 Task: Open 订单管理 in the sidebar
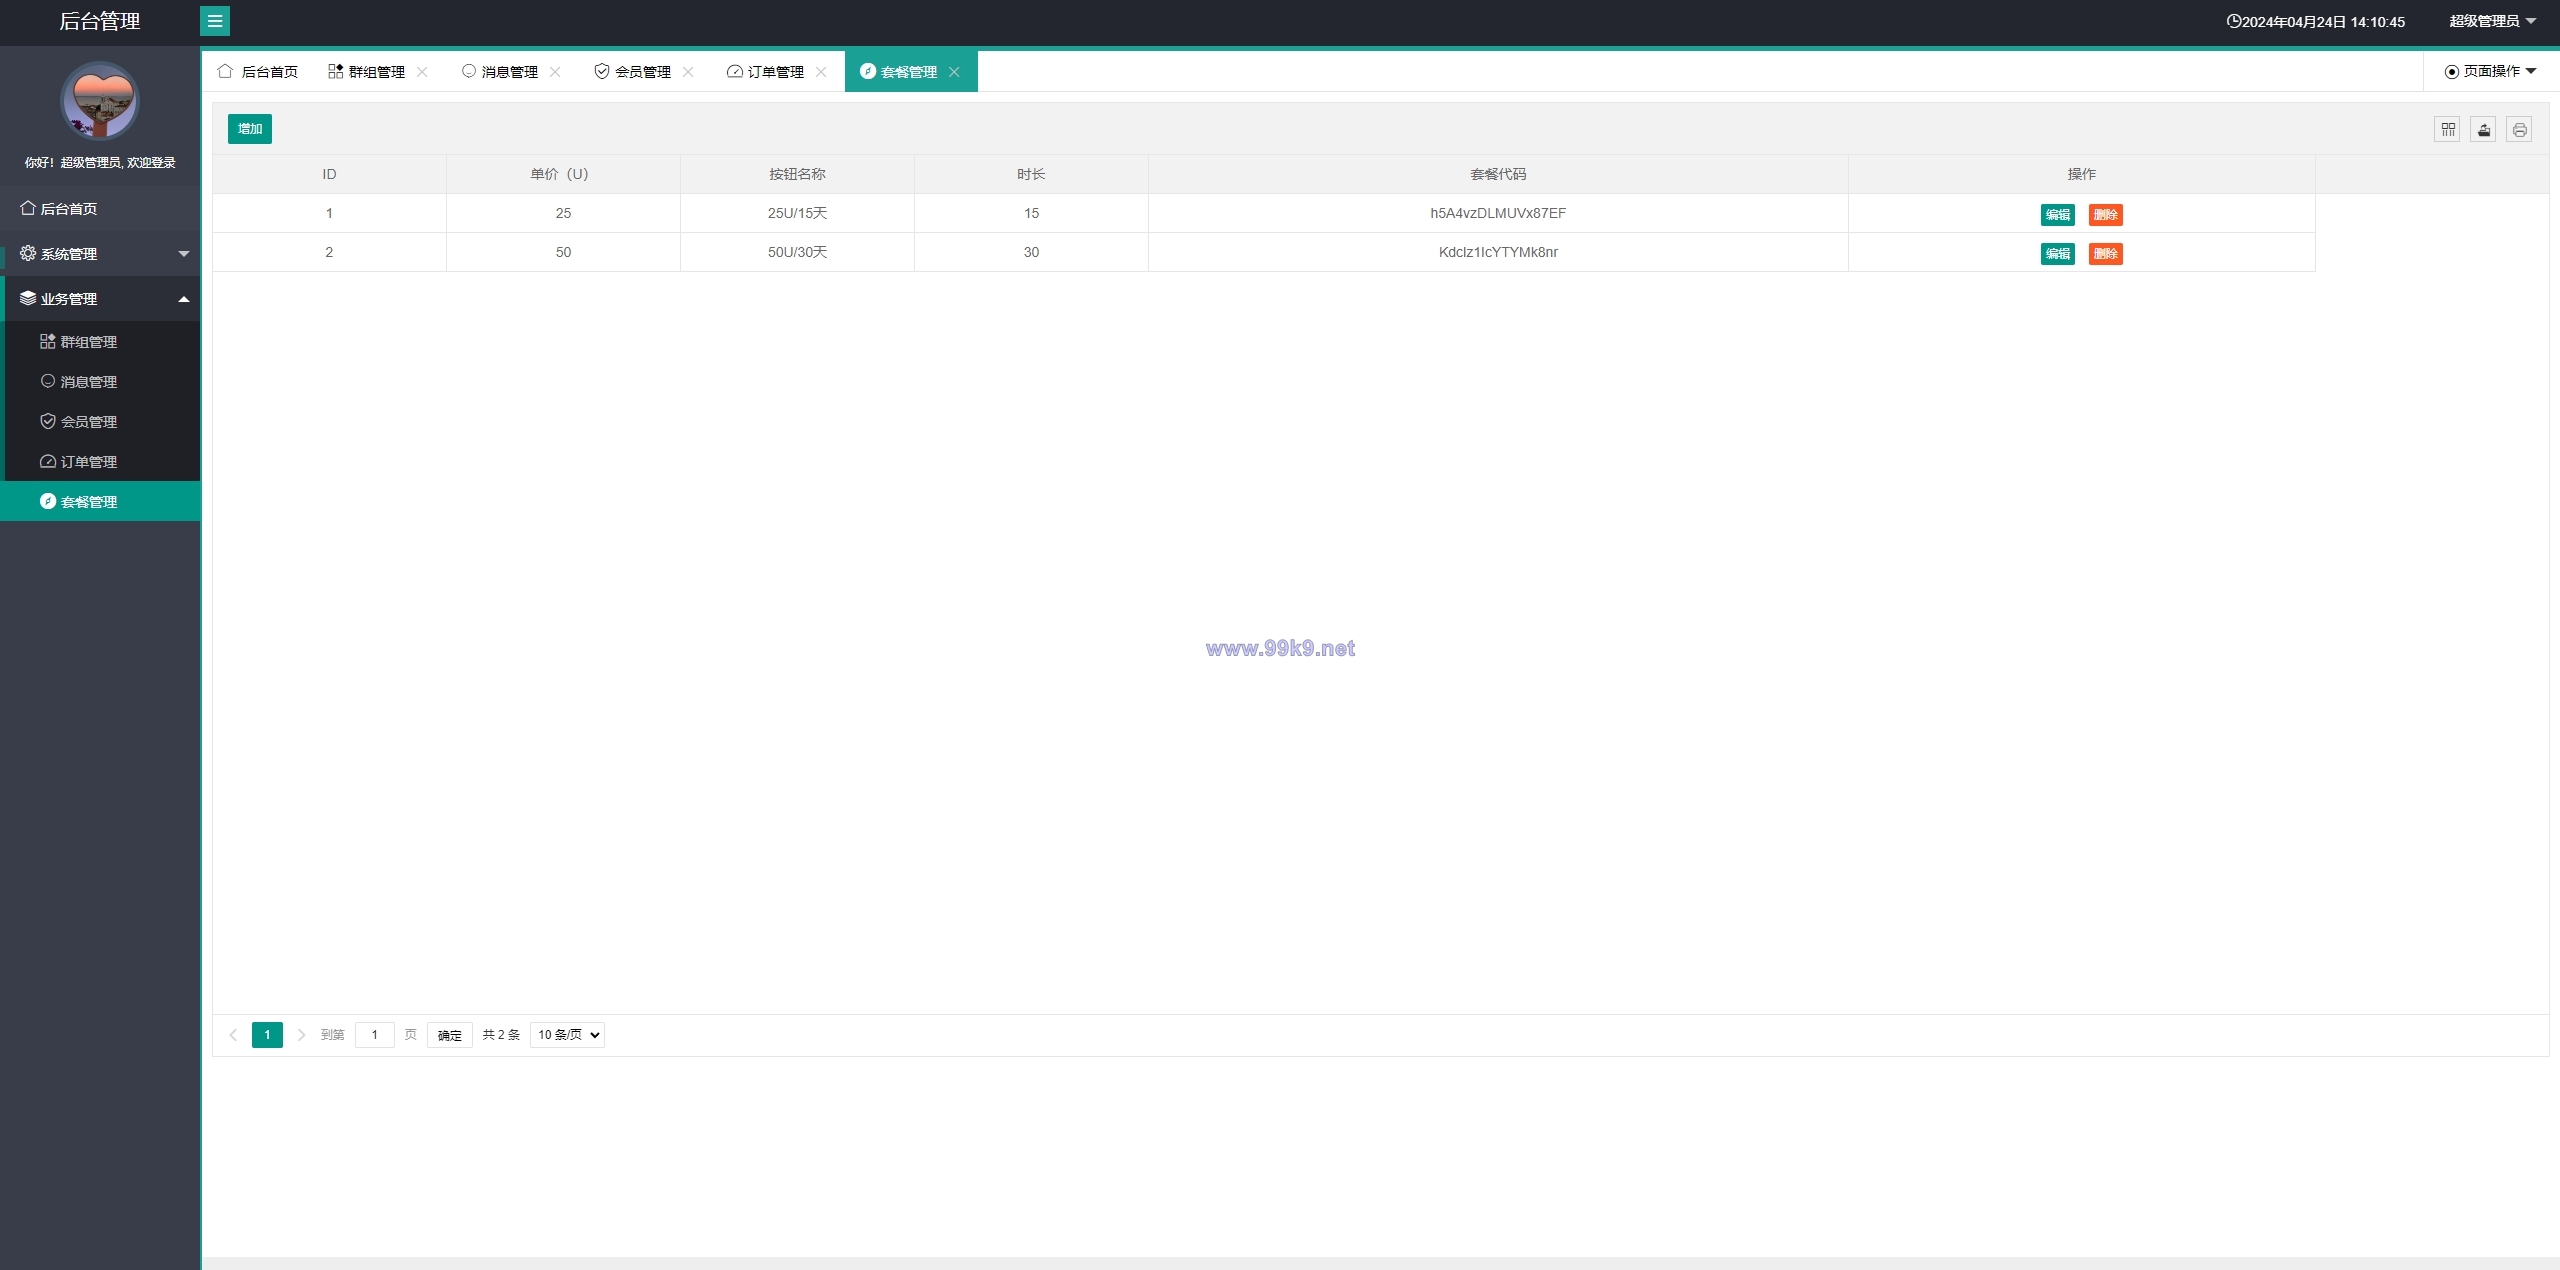[100, 462]
